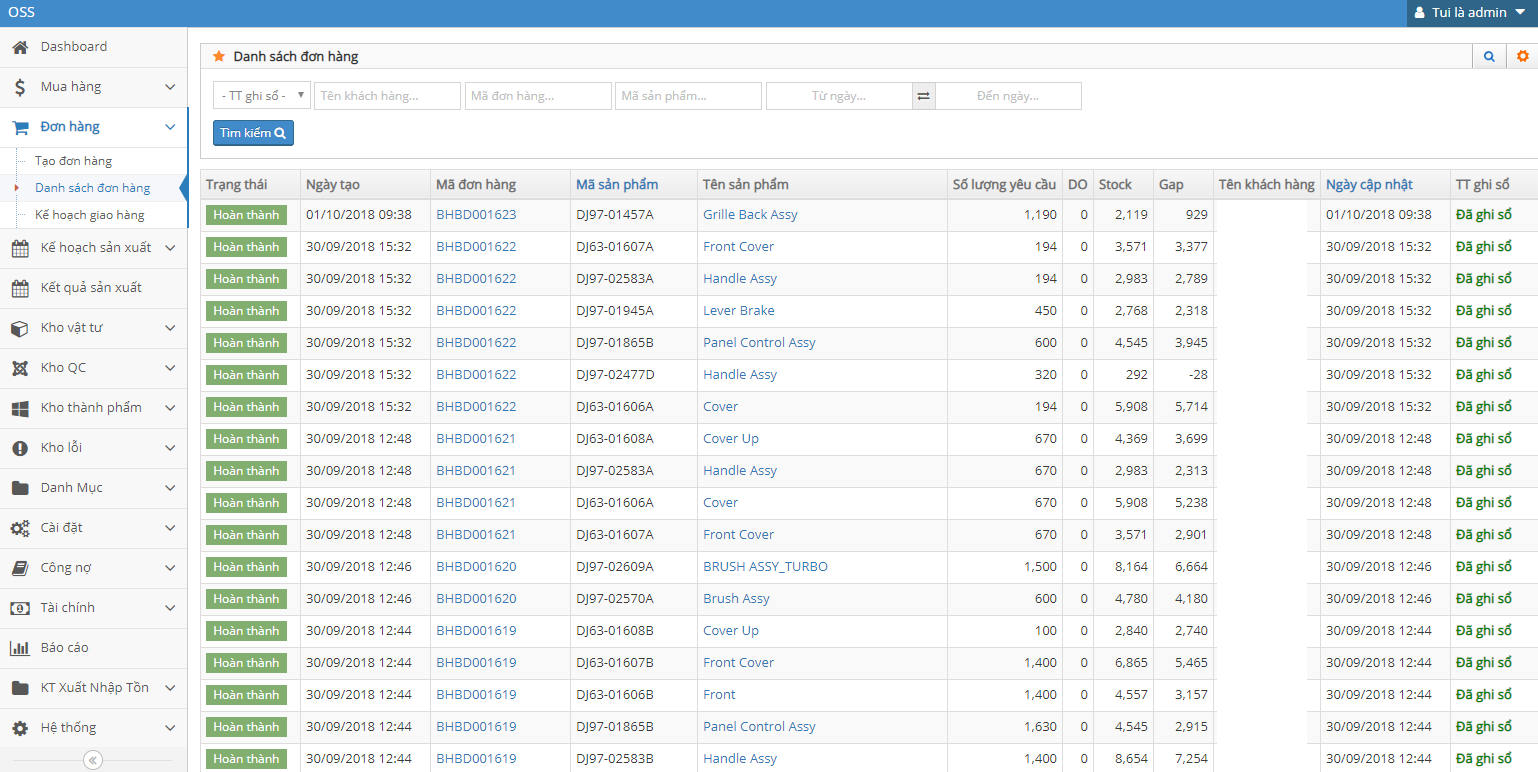This screenshot has height=772, width=1538.
Task: Click the Trạng thái column header
Action: pyautogui.click(x=238, y=184)
